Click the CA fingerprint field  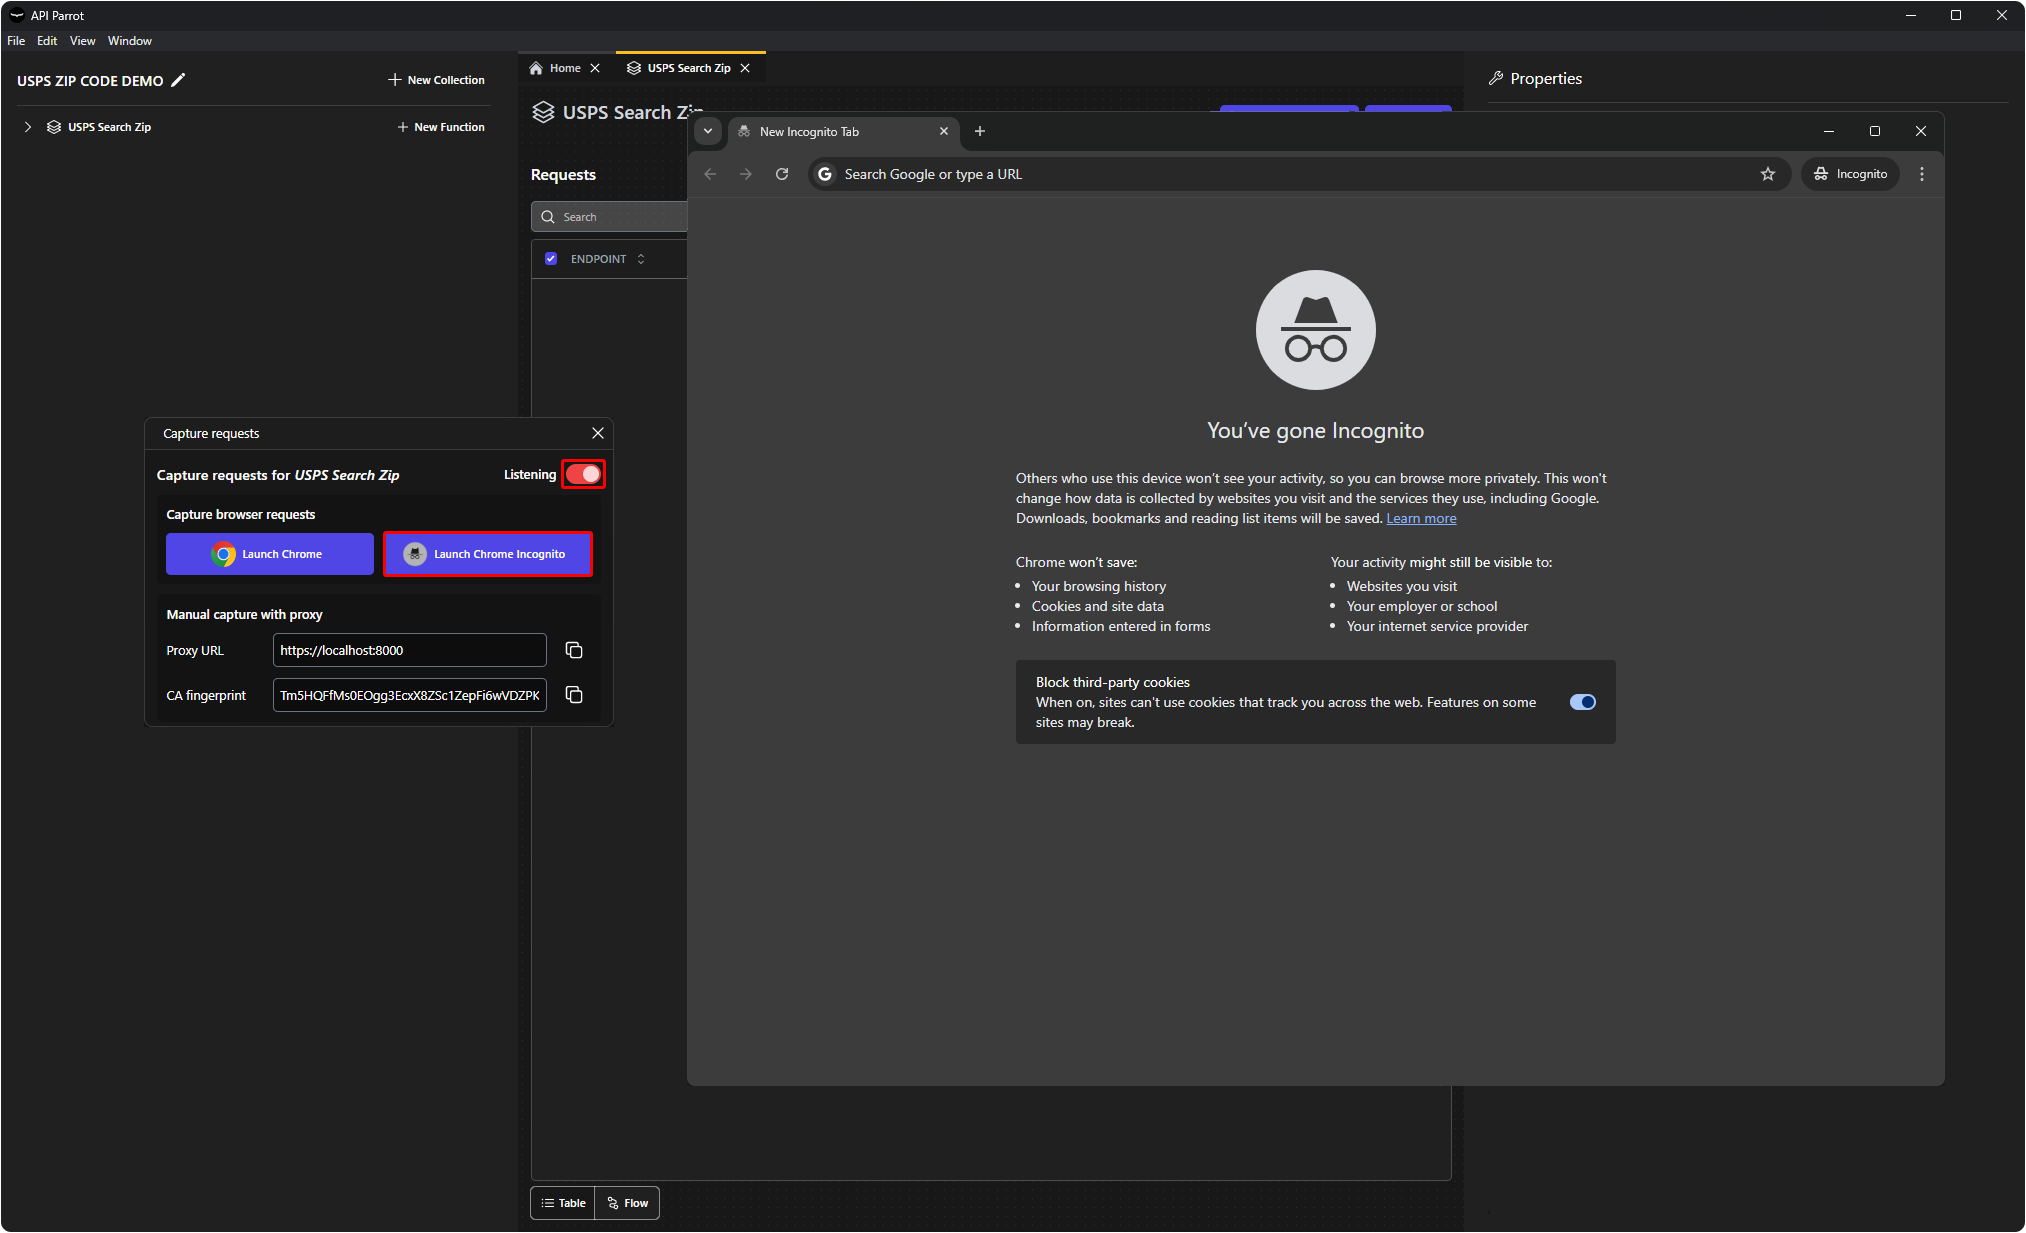410,695
